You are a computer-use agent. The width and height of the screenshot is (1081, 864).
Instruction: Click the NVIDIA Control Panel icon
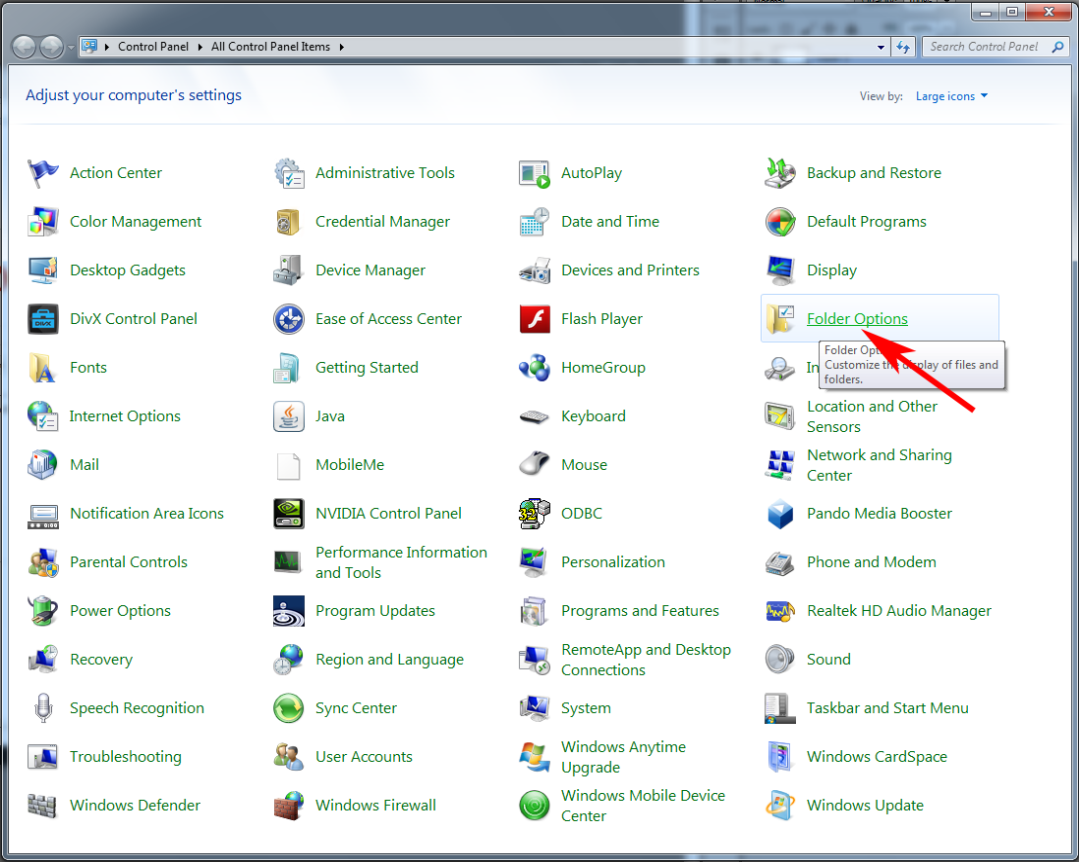click(x=288, y=514)
